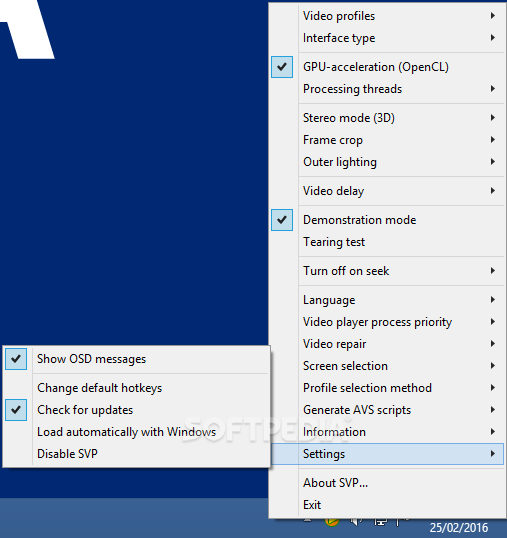
Task: Open the network tray icon
Action: (380, 522)
